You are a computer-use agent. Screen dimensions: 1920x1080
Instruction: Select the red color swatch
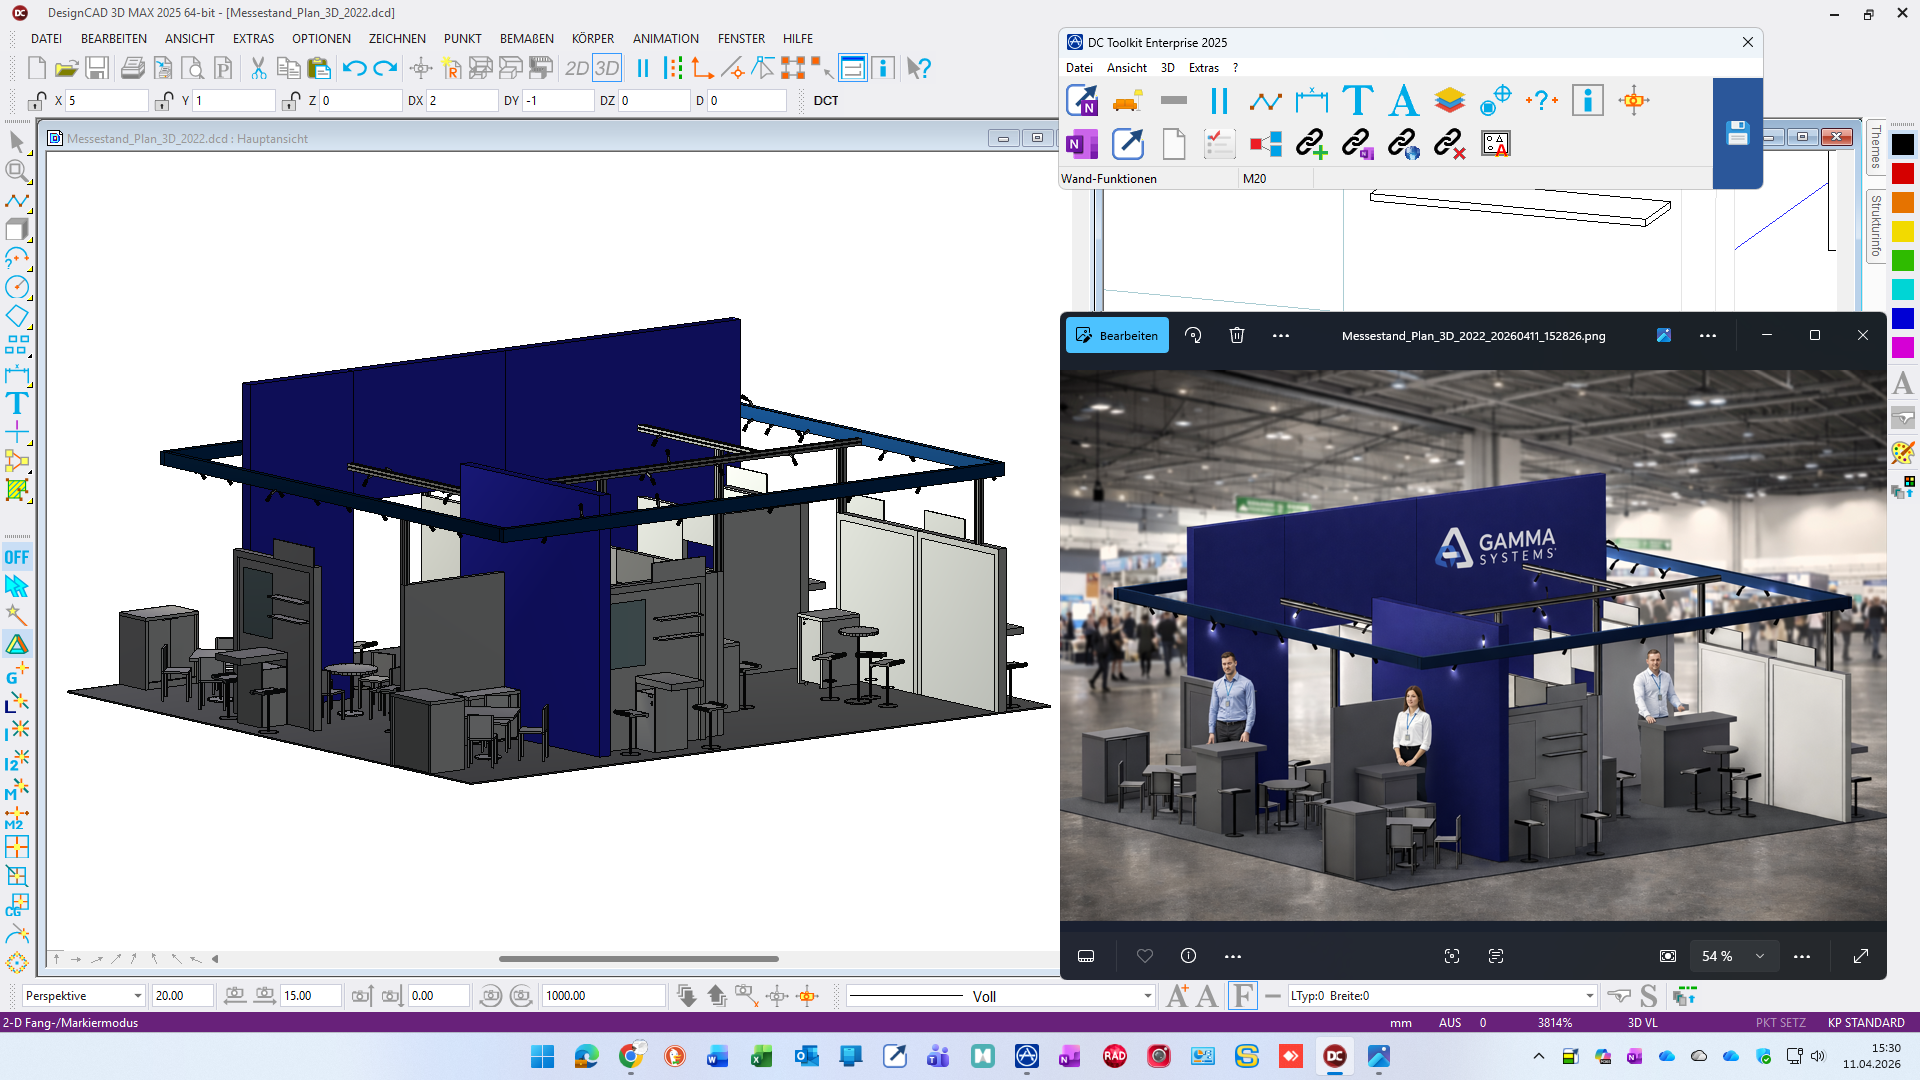(x=1902, y=174)
